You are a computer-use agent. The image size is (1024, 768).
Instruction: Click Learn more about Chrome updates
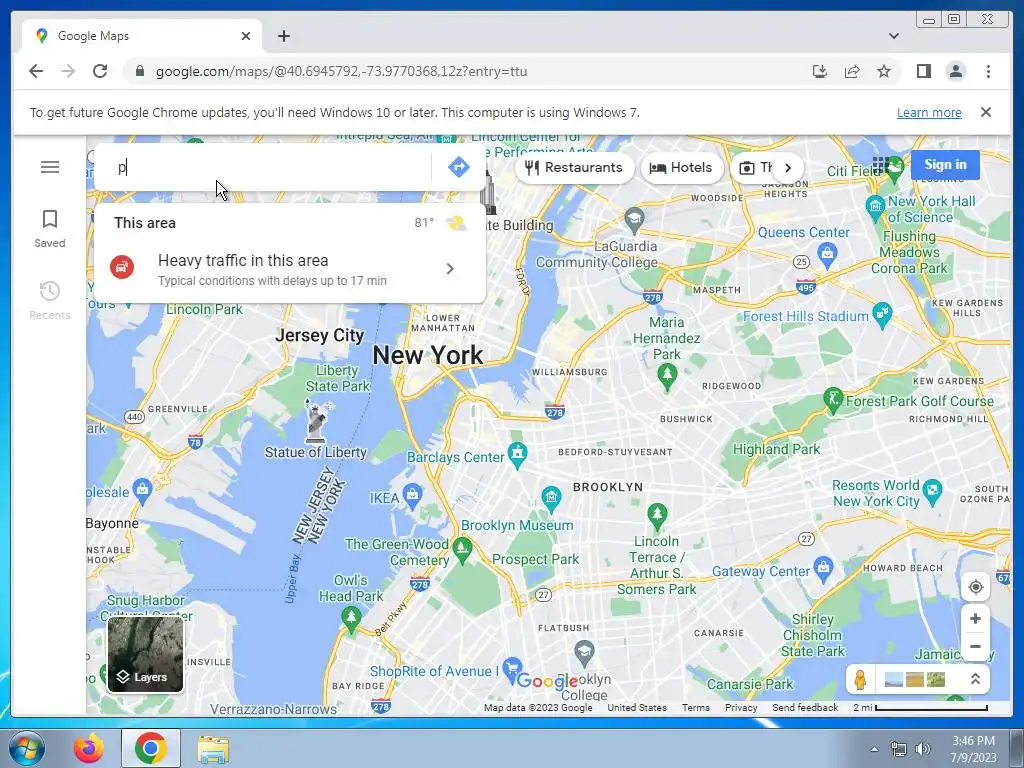tap(929, 112)
